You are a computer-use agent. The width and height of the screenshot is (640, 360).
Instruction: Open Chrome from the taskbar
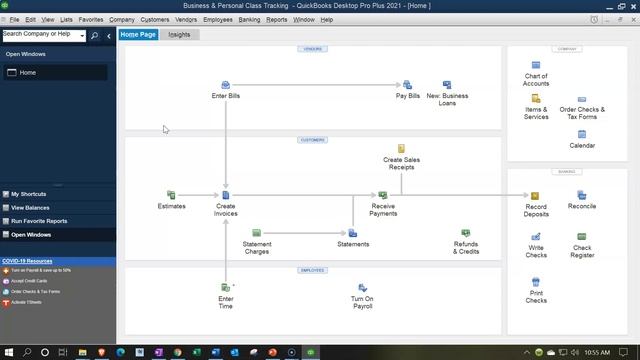pyautogui.click(x=177, y=352)
